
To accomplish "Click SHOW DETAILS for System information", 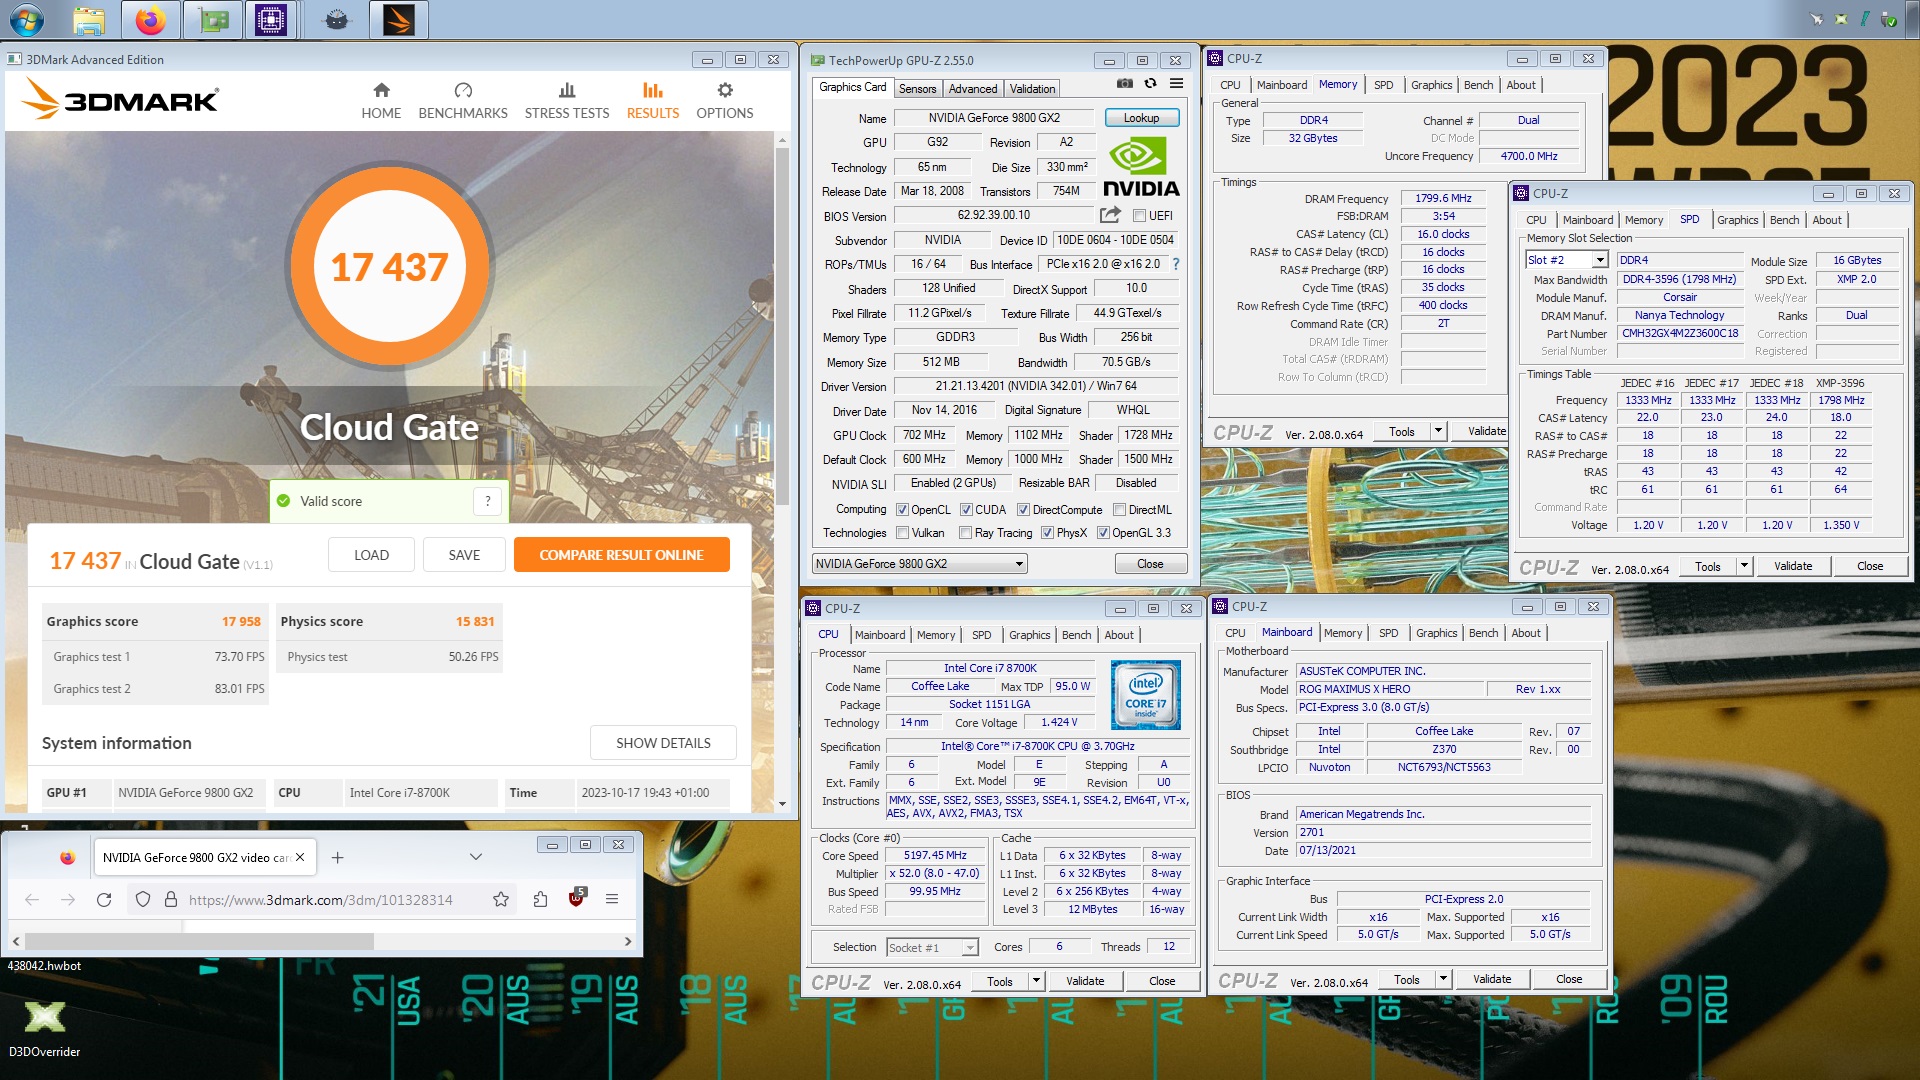I will point(663,743).
